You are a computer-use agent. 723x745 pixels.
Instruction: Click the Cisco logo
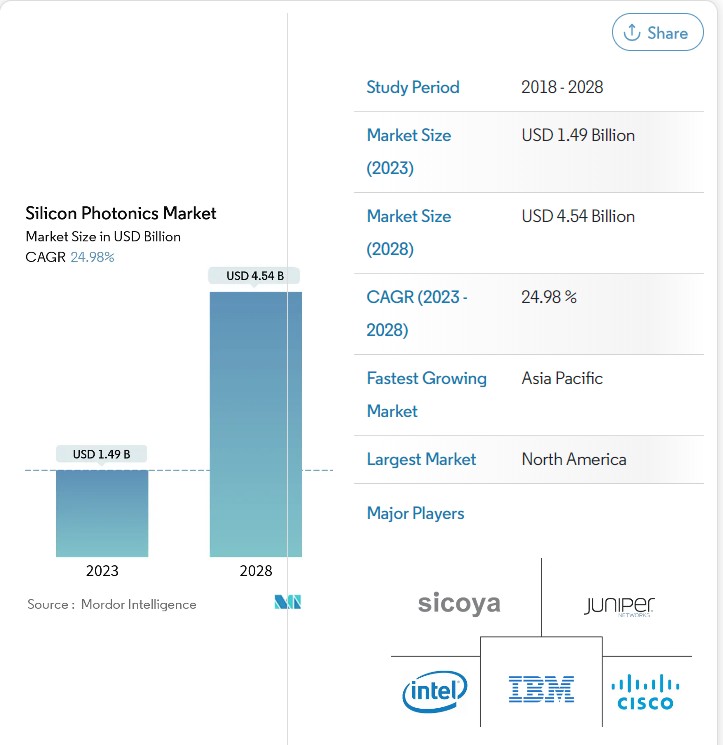click(645, 691)
